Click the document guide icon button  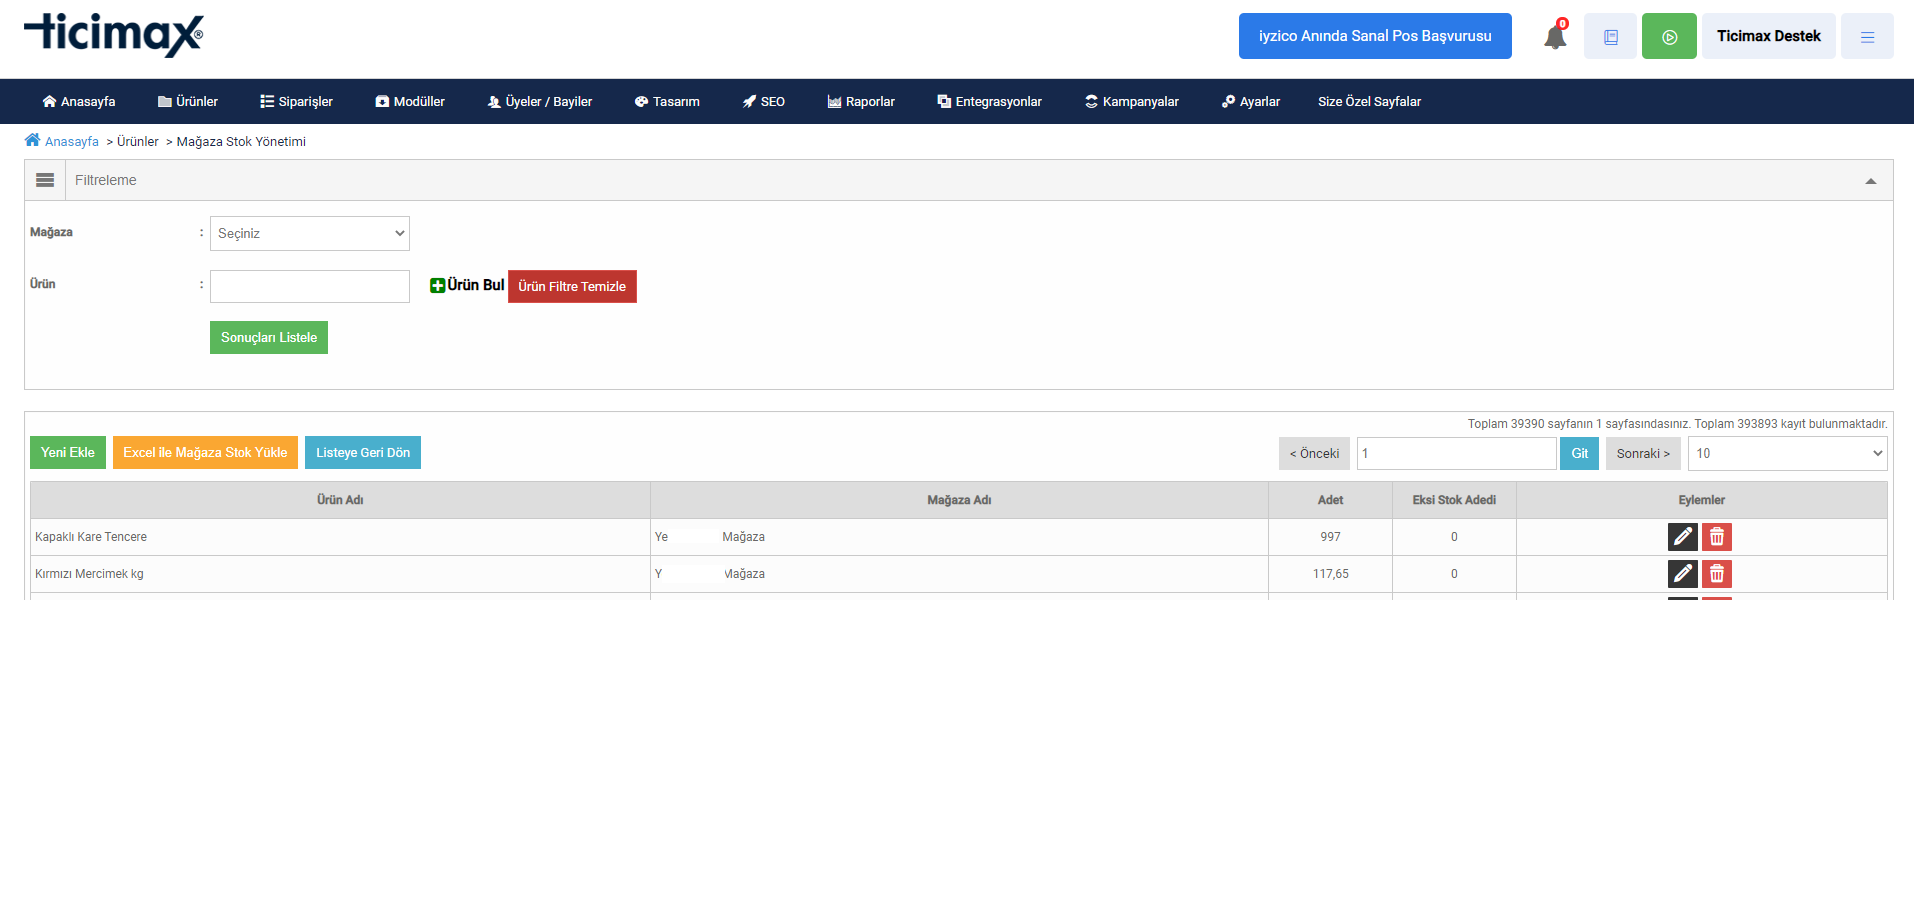[x=1610, y=36]
